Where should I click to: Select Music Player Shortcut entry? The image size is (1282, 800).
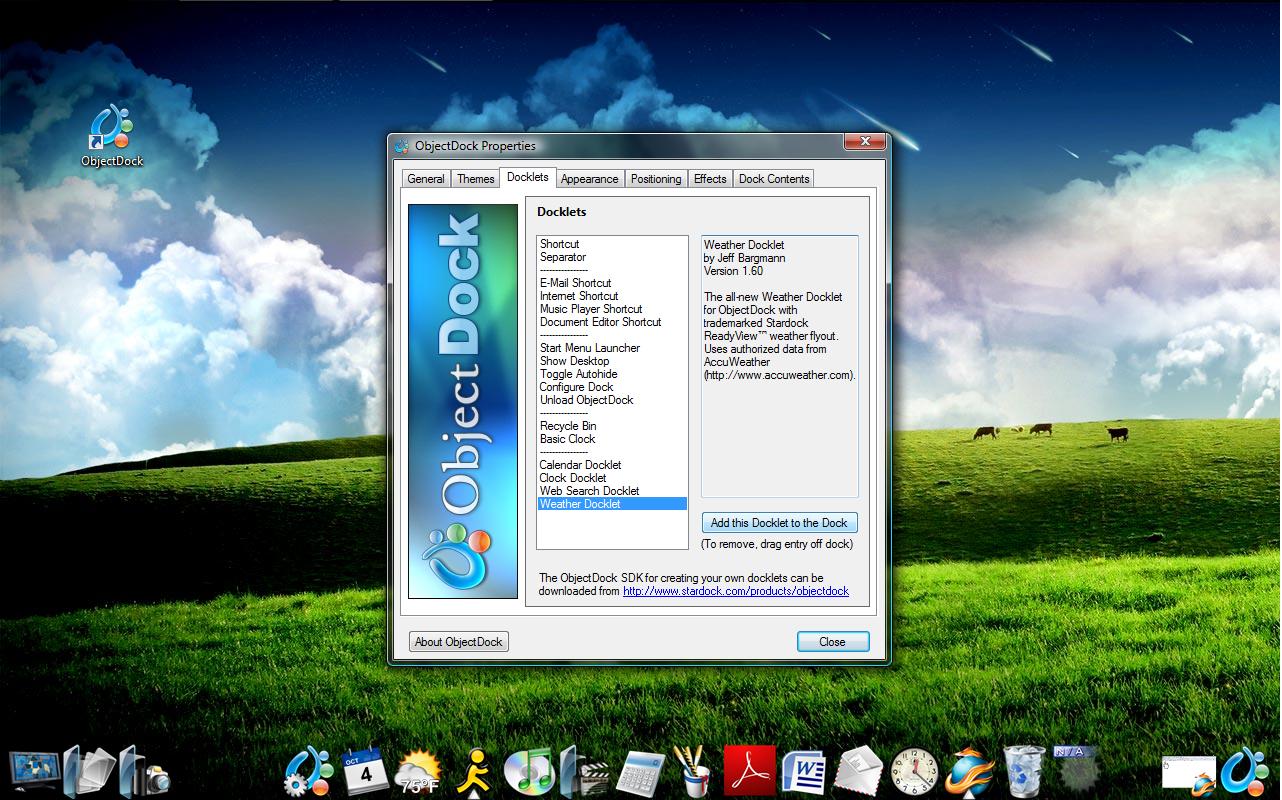[591, 309]
